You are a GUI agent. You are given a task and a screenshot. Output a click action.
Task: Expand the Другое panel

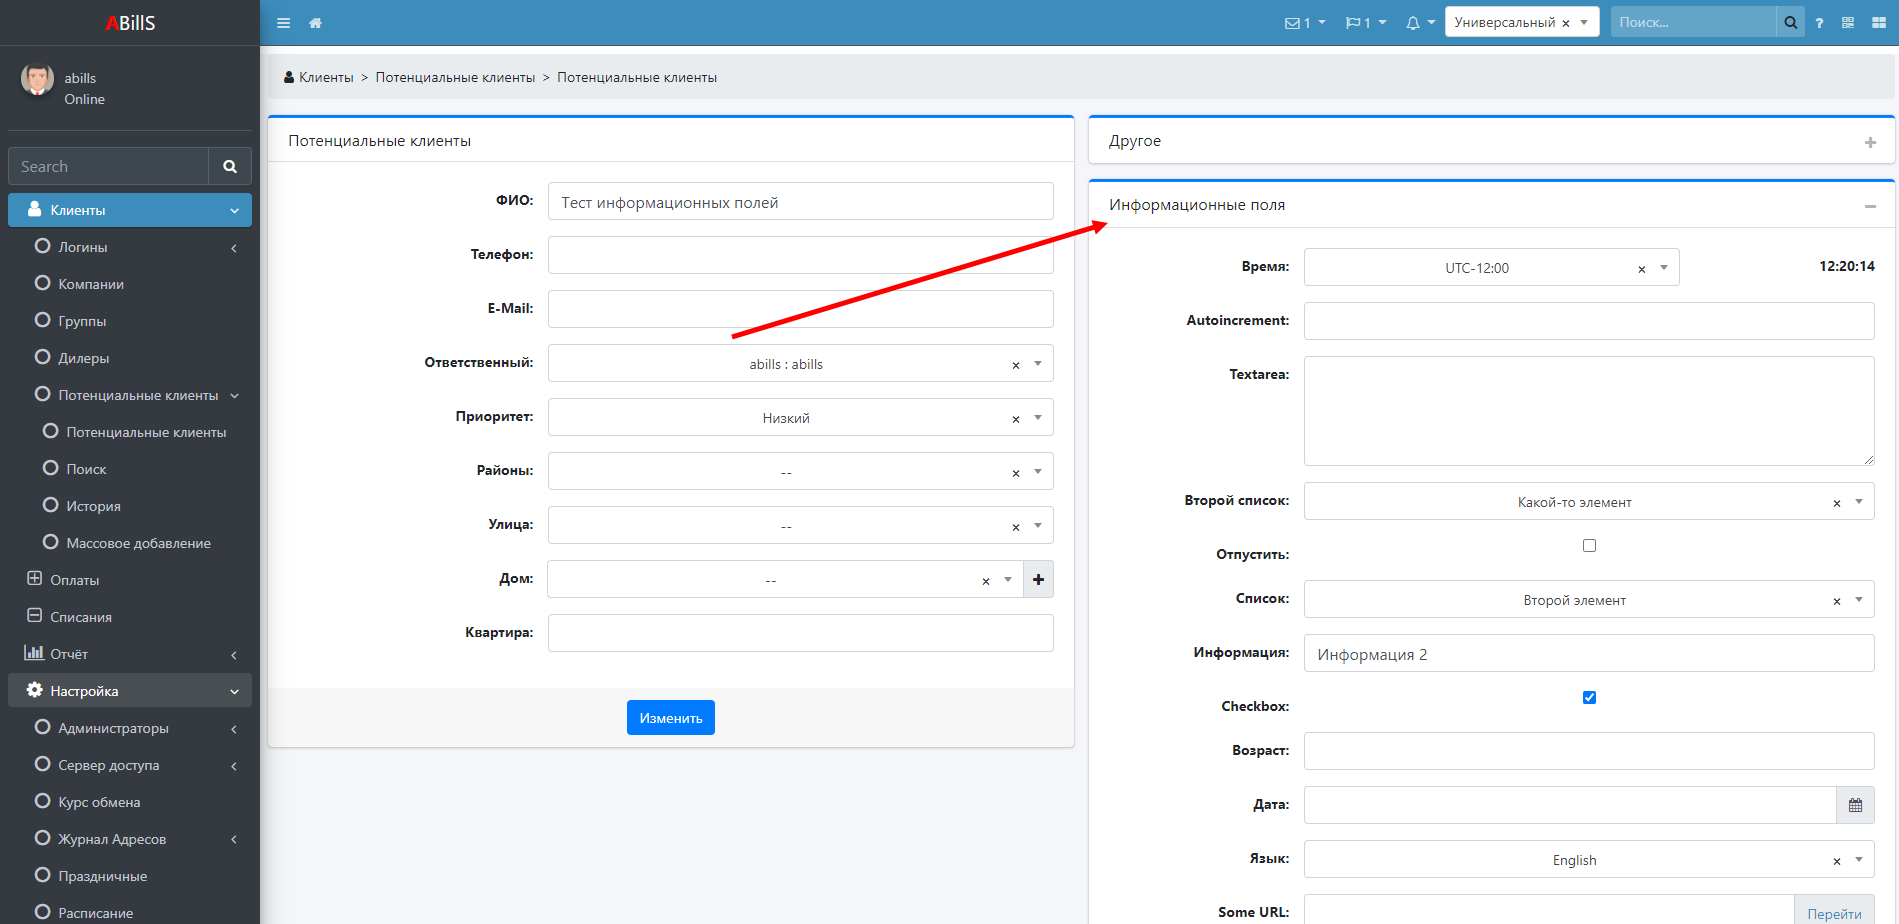click(x=1870, y=142)
